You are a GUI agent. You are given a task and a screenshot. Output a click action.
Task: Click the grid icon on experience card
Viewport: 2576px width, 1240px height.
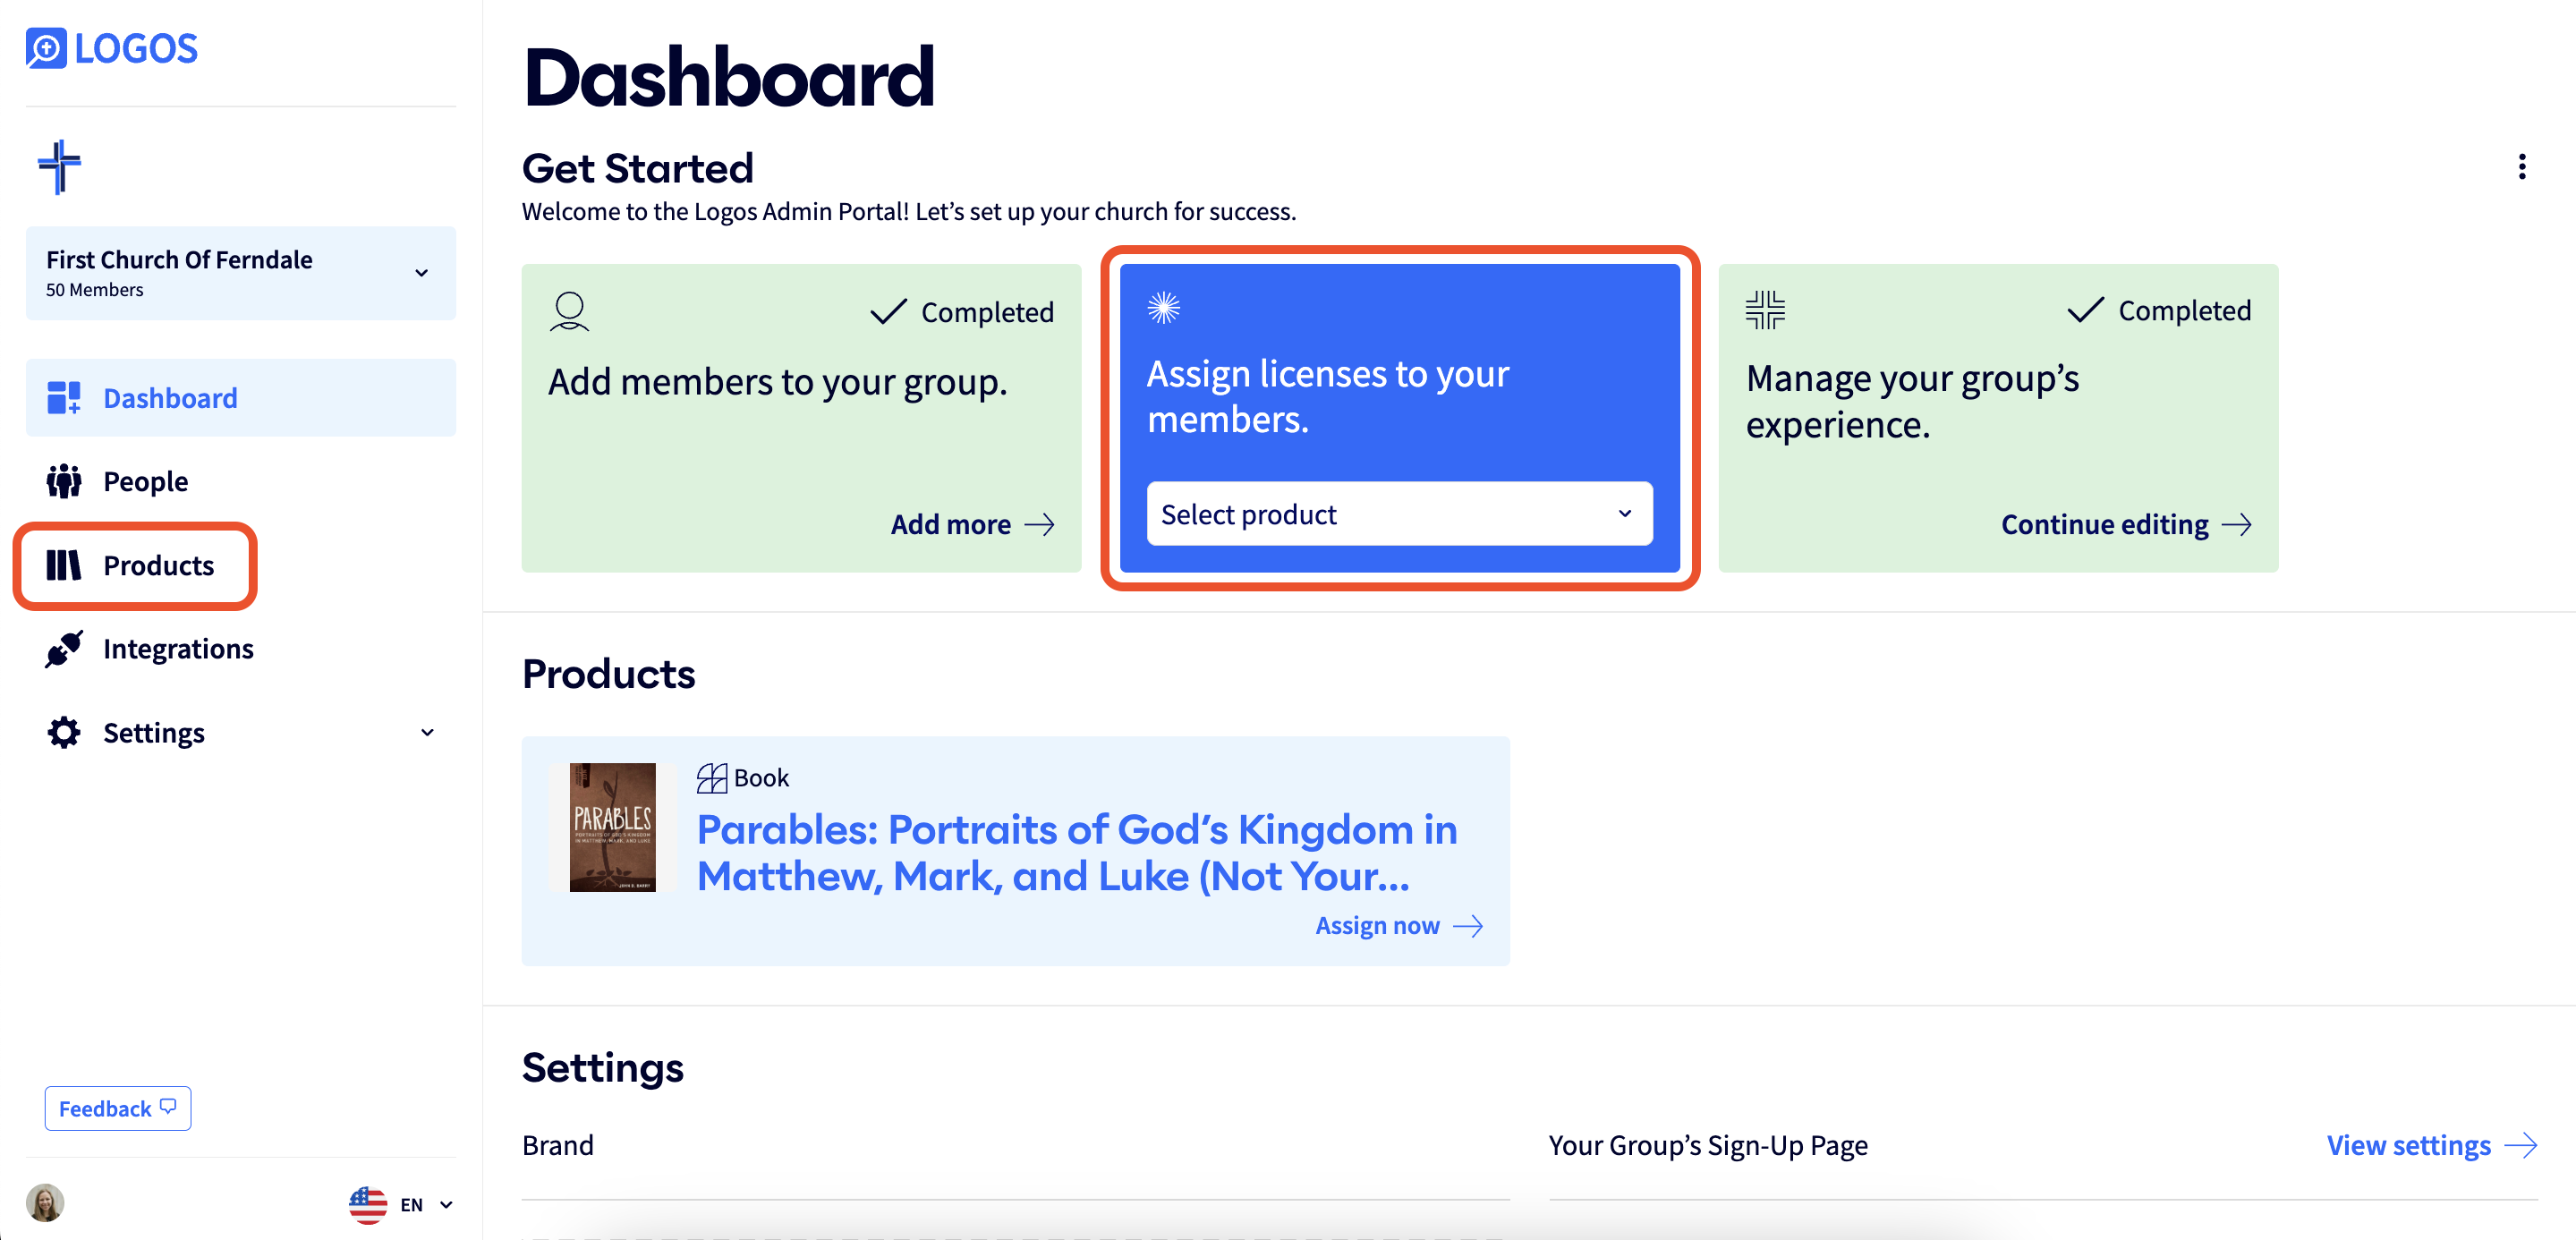[x=1765, y=310]
